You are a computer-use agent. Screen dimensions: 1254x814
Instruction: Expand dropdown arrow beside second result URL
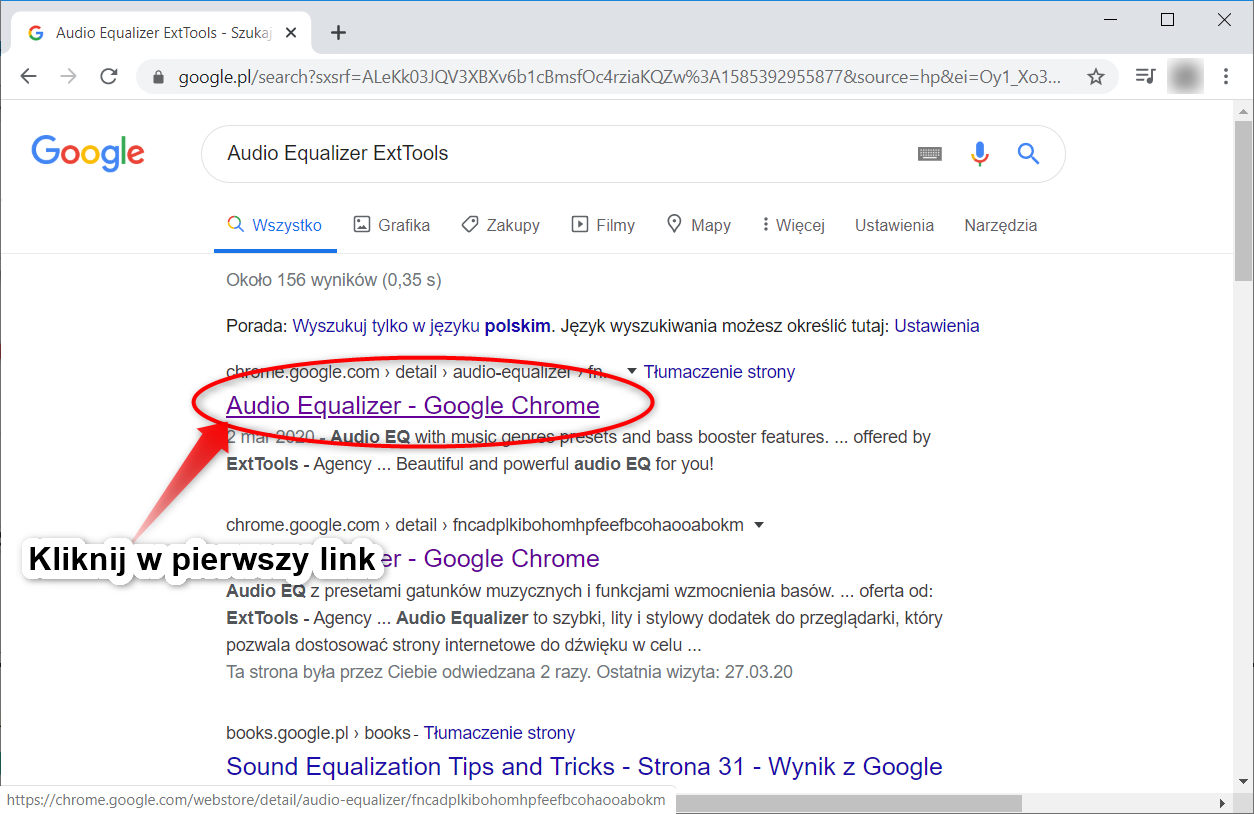758,525
